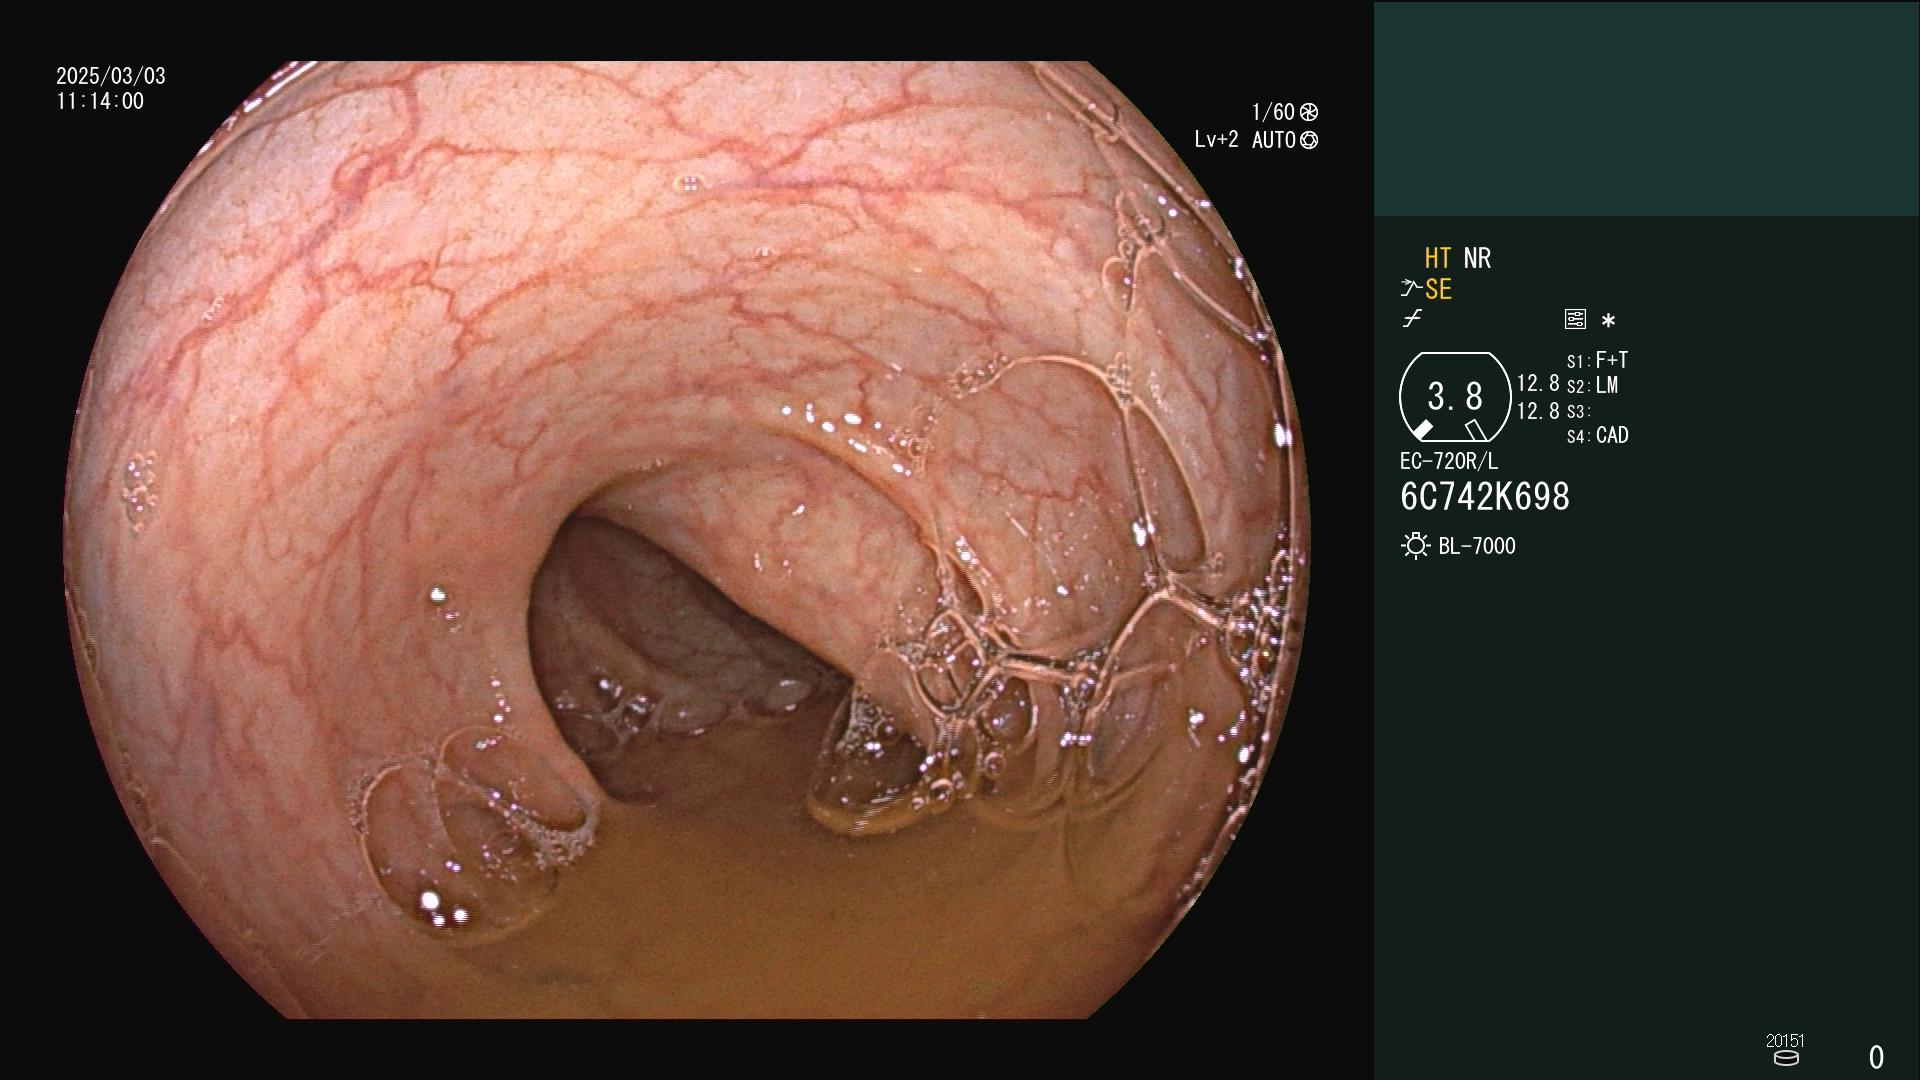
Task: Click the image counter value 0
Action: pyautogui.click(x=1876, y=1057)
